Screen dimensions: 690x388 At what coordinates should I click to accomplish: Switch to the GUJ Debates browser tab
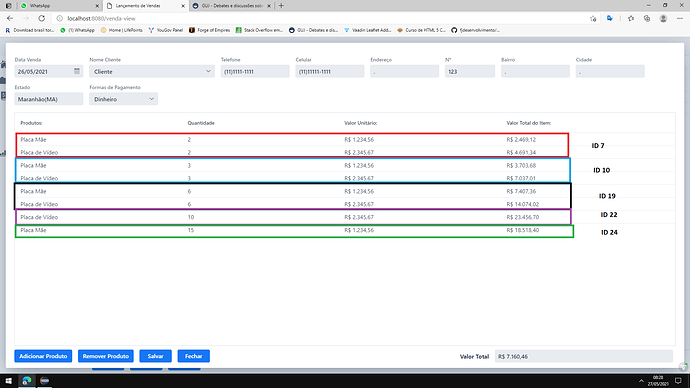click(x=232, y=6)
